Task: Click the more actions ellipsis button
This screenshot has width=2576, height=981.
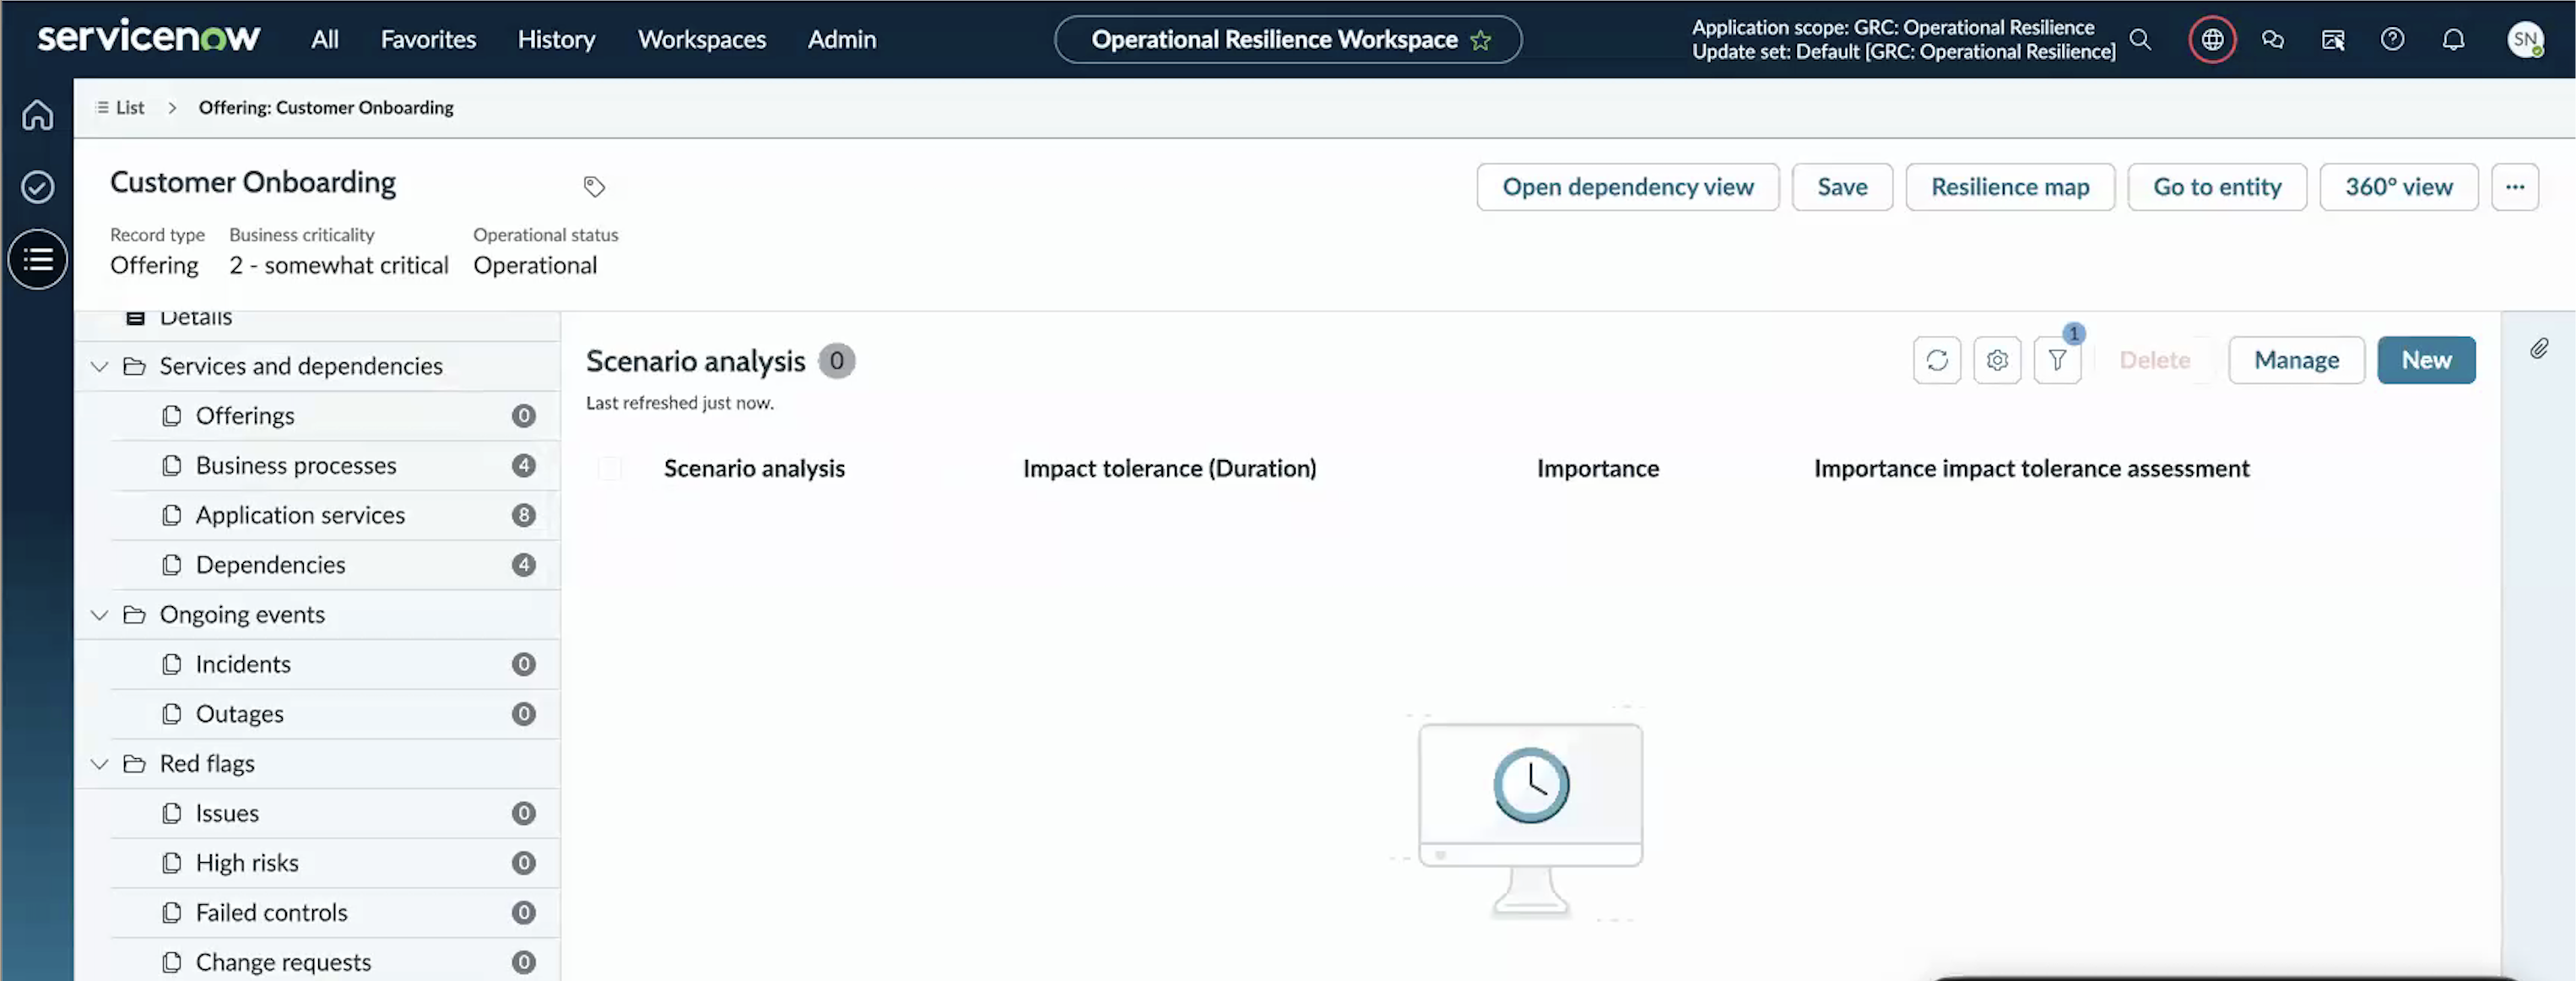Action: tap(2514, 187)
